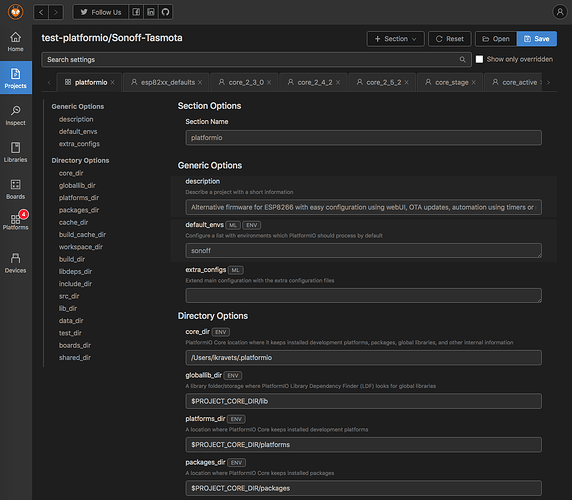Jump to description in the sidebar list

76,119
